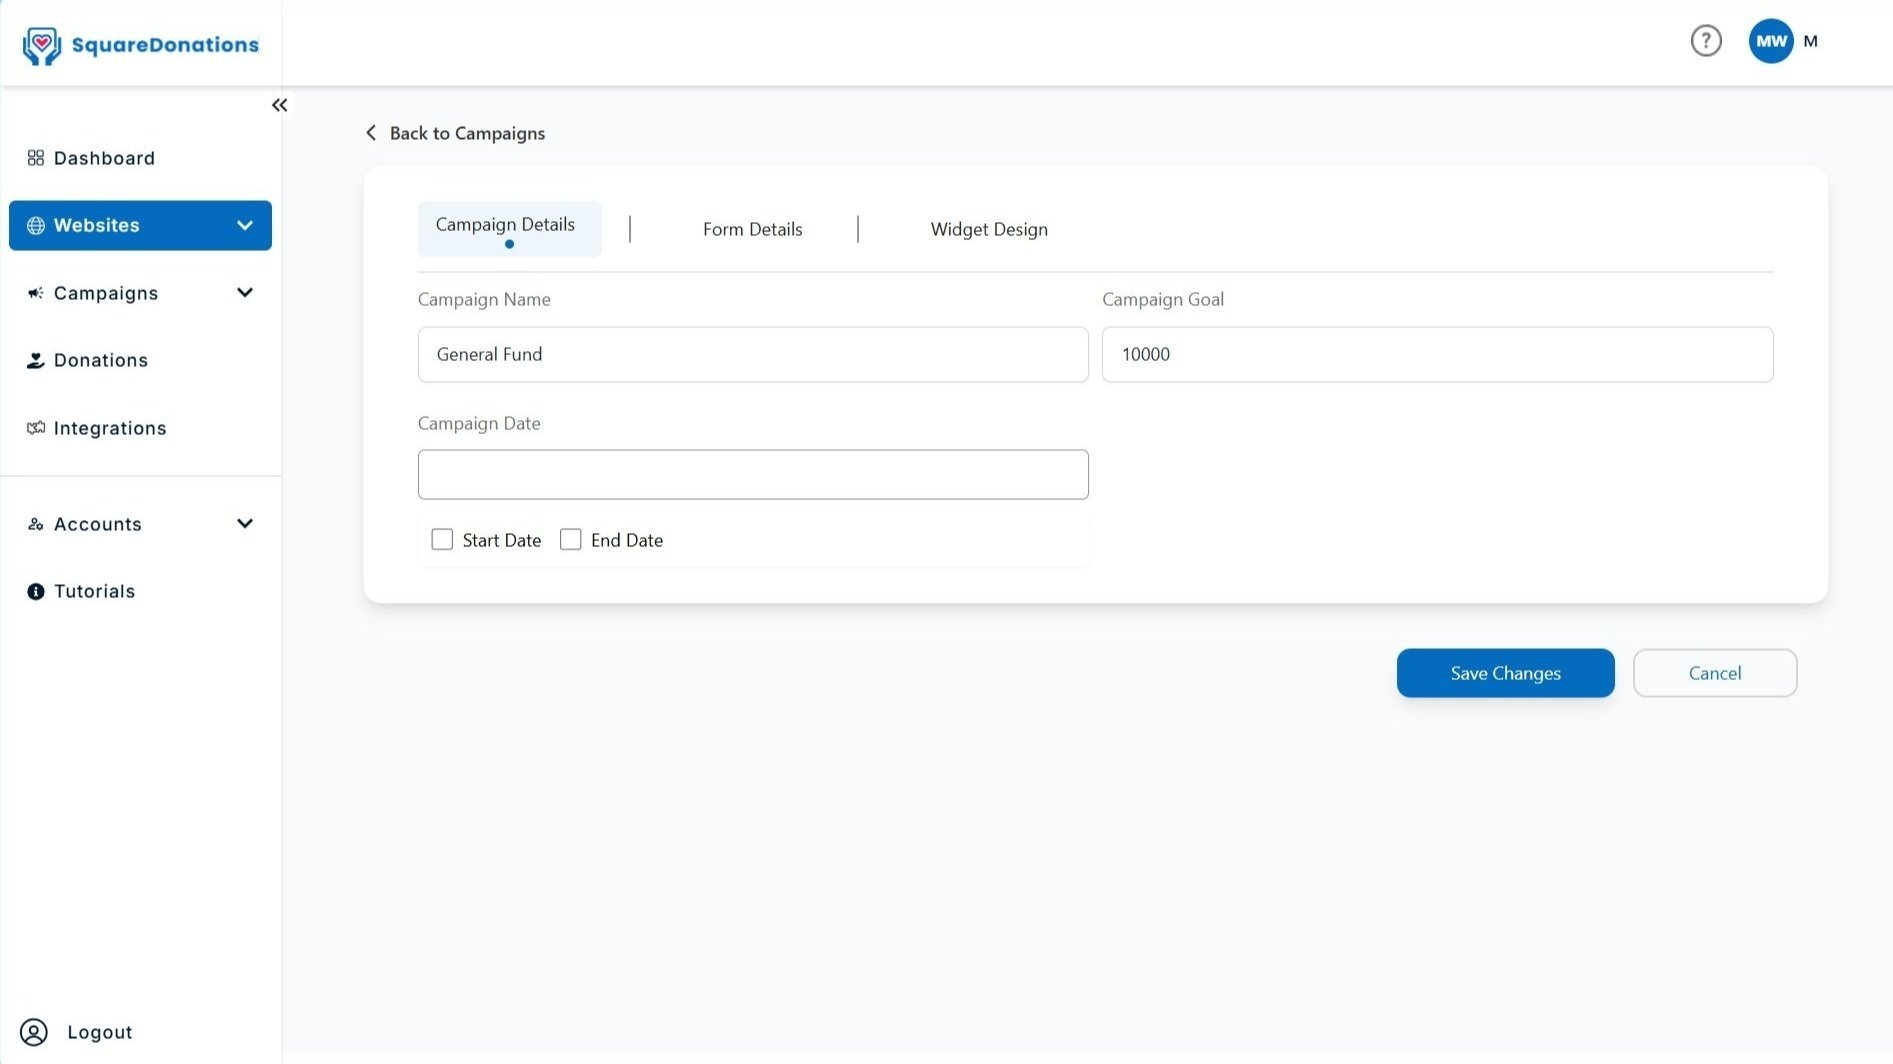This screenshot has height=1064, width=1893.
Task: Click the Websites globe icon
Action: click(36, 226)
